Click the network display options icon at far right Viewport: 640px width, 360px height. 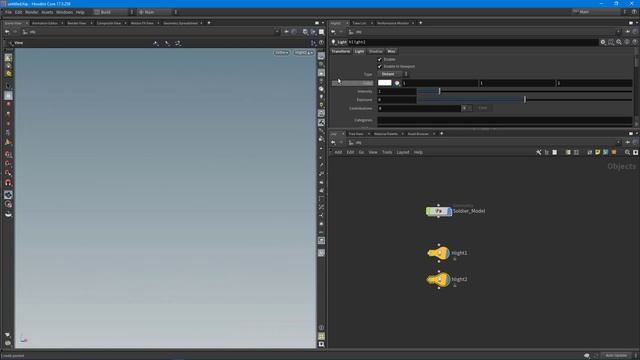click(x=636, y=152)
